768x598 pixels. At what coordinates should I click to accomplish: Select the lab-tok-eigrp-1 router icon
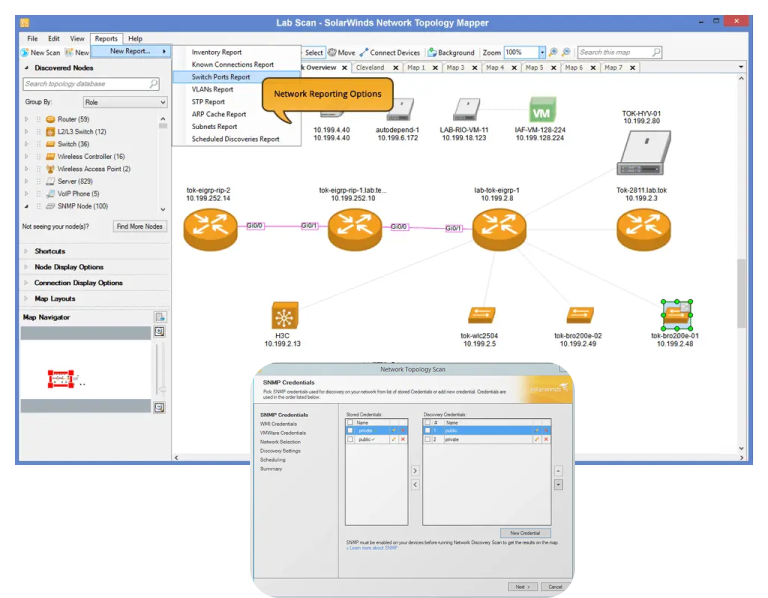(499, 229)
